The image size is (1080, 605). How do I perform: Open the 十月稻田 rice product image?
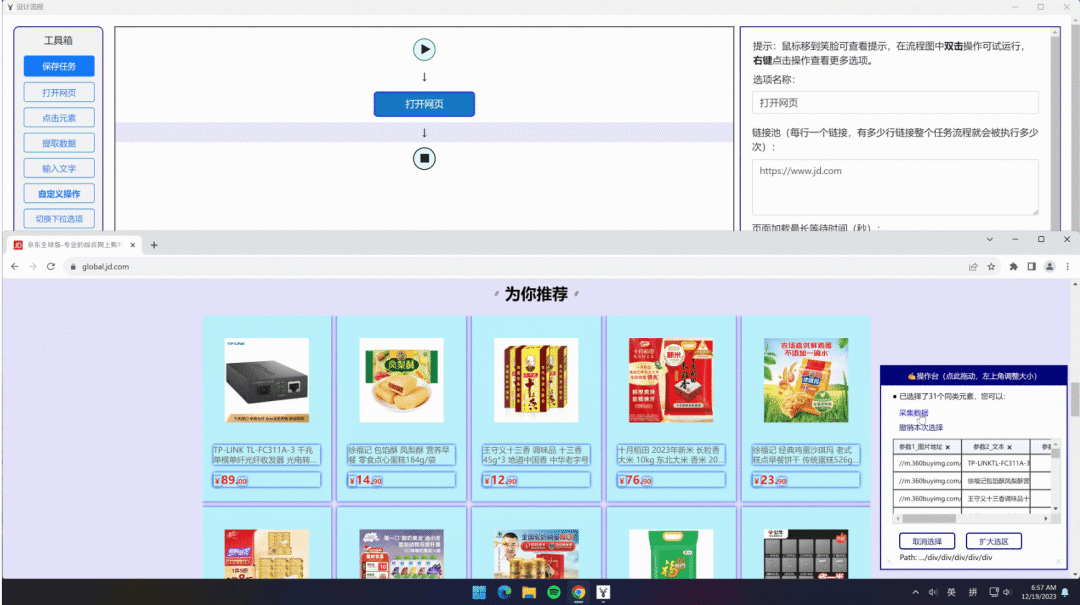coord(671,380)
